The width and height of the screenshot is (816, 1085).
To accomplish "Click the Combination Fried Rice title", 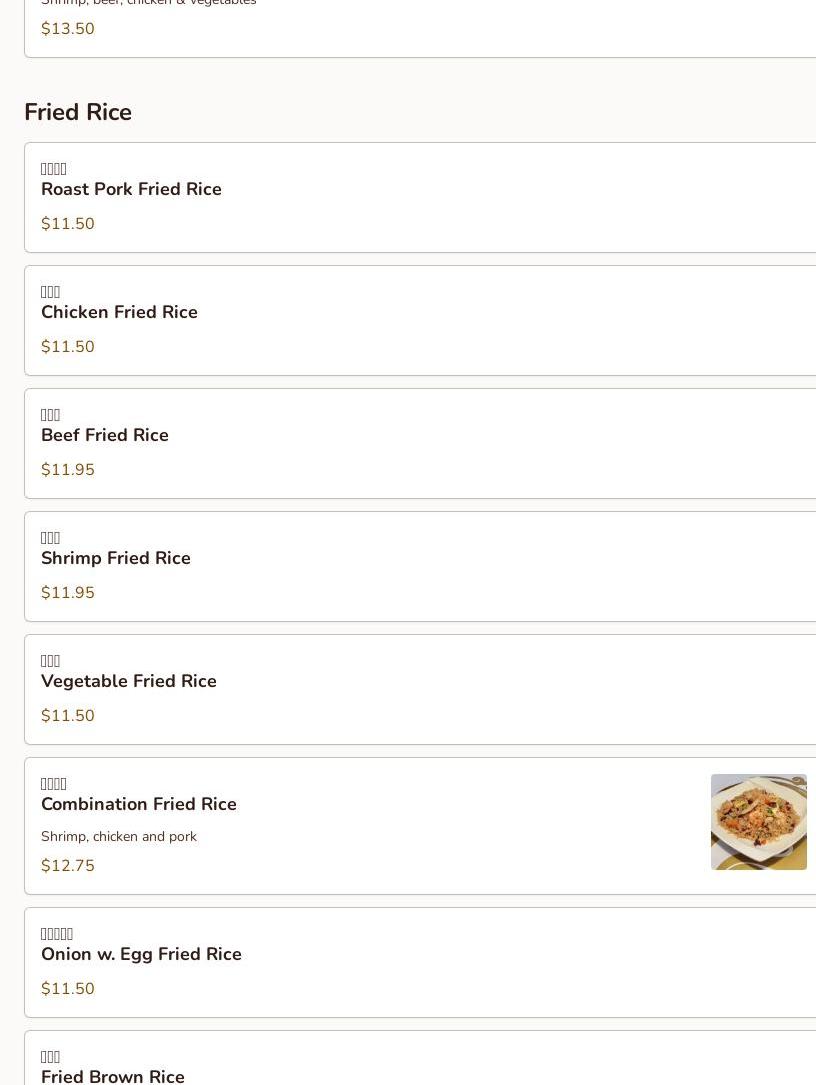I will [139, 805].
